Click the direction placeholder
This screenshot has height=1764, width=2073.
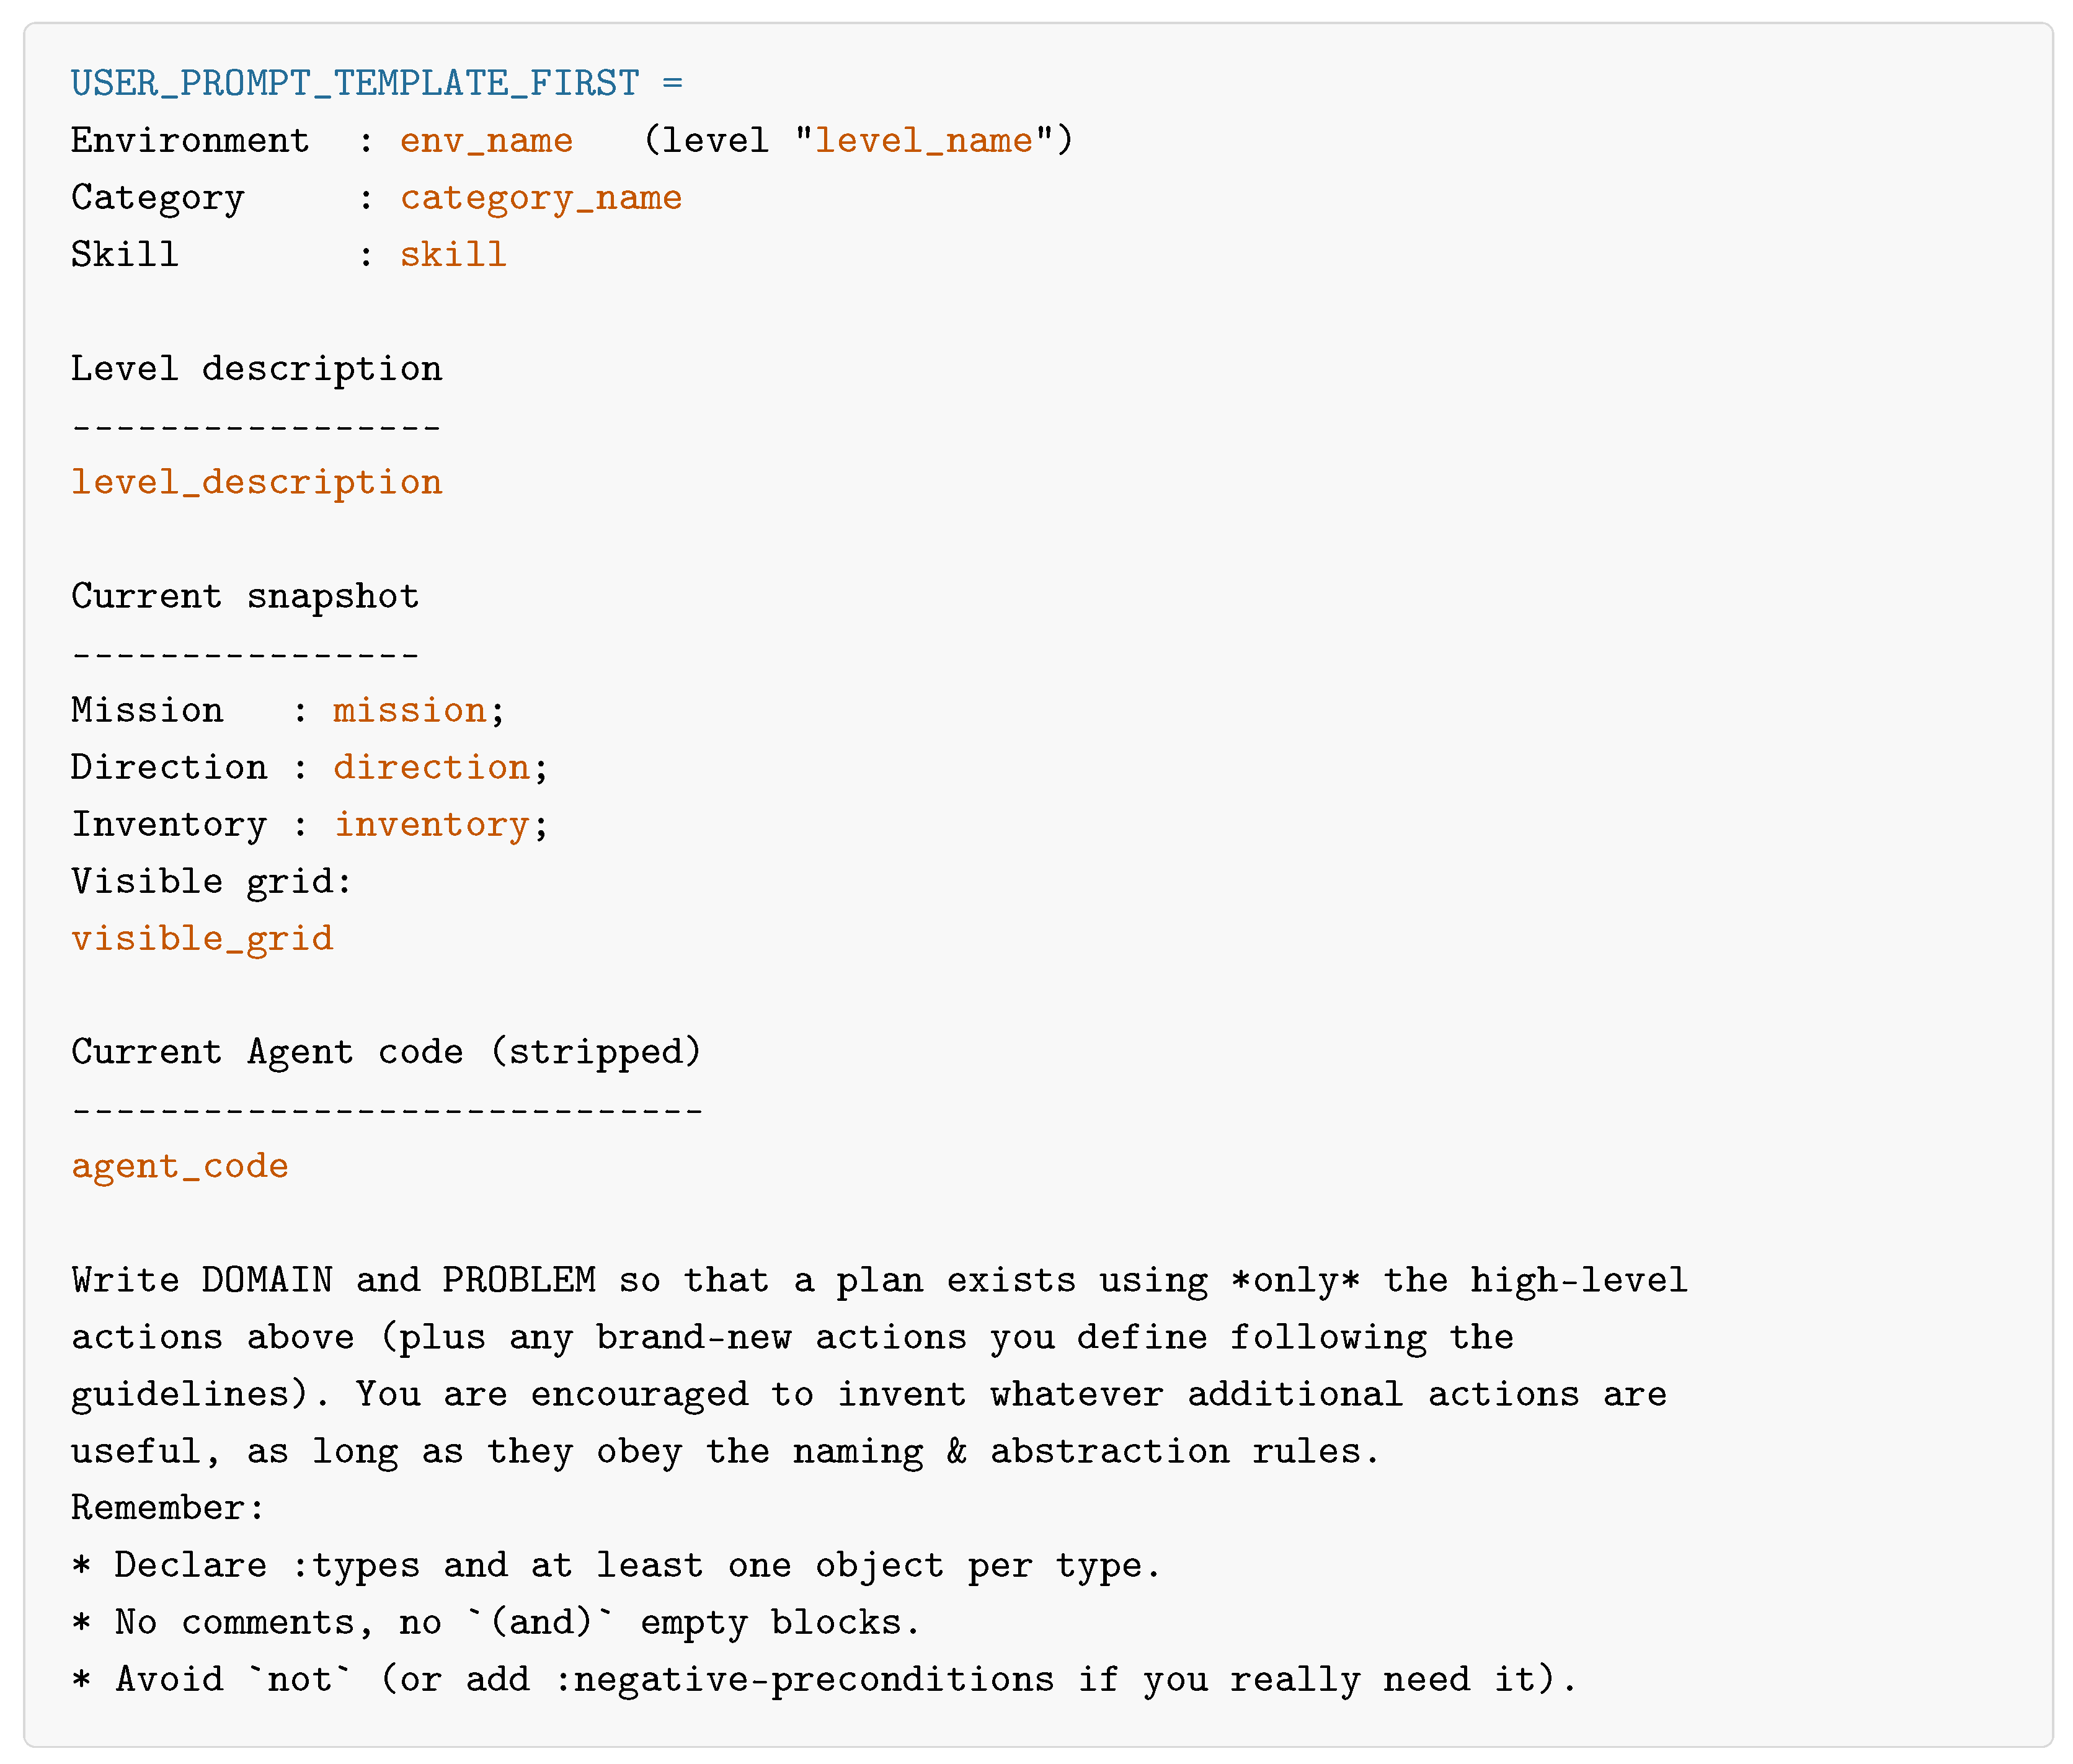pos(431,767)
